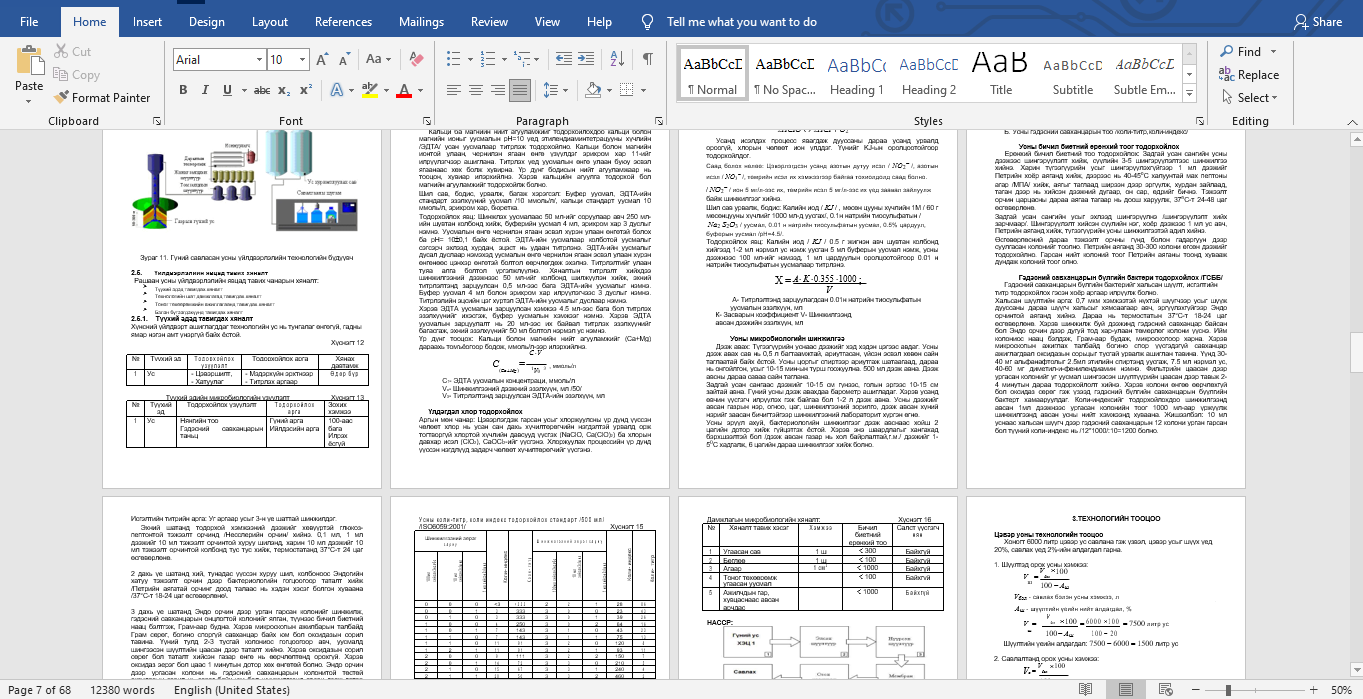Toggle Bold formatting
Screen dimensions: 1363x699
click(x=182, y=91)
